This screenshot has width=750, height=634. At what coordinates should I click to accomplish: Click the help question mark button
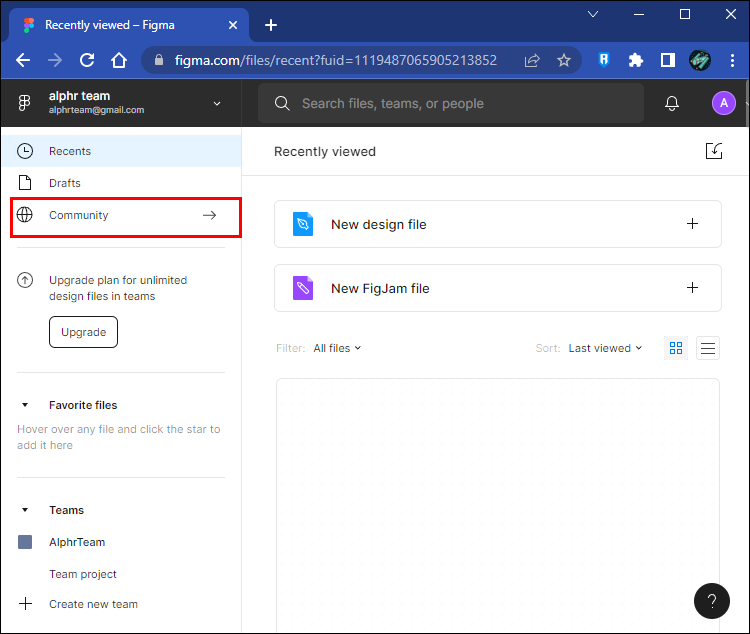point(712,601)
